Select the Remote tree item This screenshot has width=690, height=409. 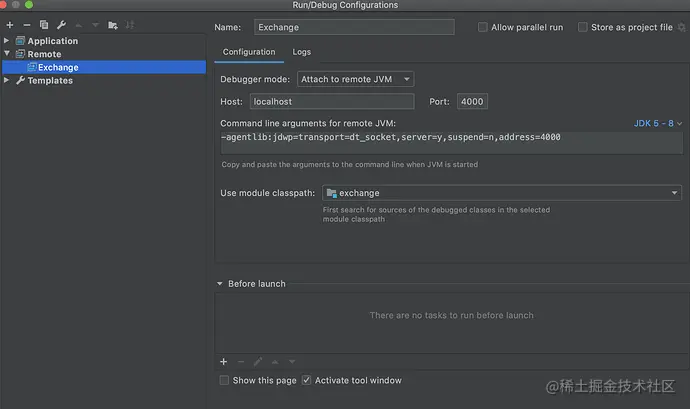coord(44,54)
